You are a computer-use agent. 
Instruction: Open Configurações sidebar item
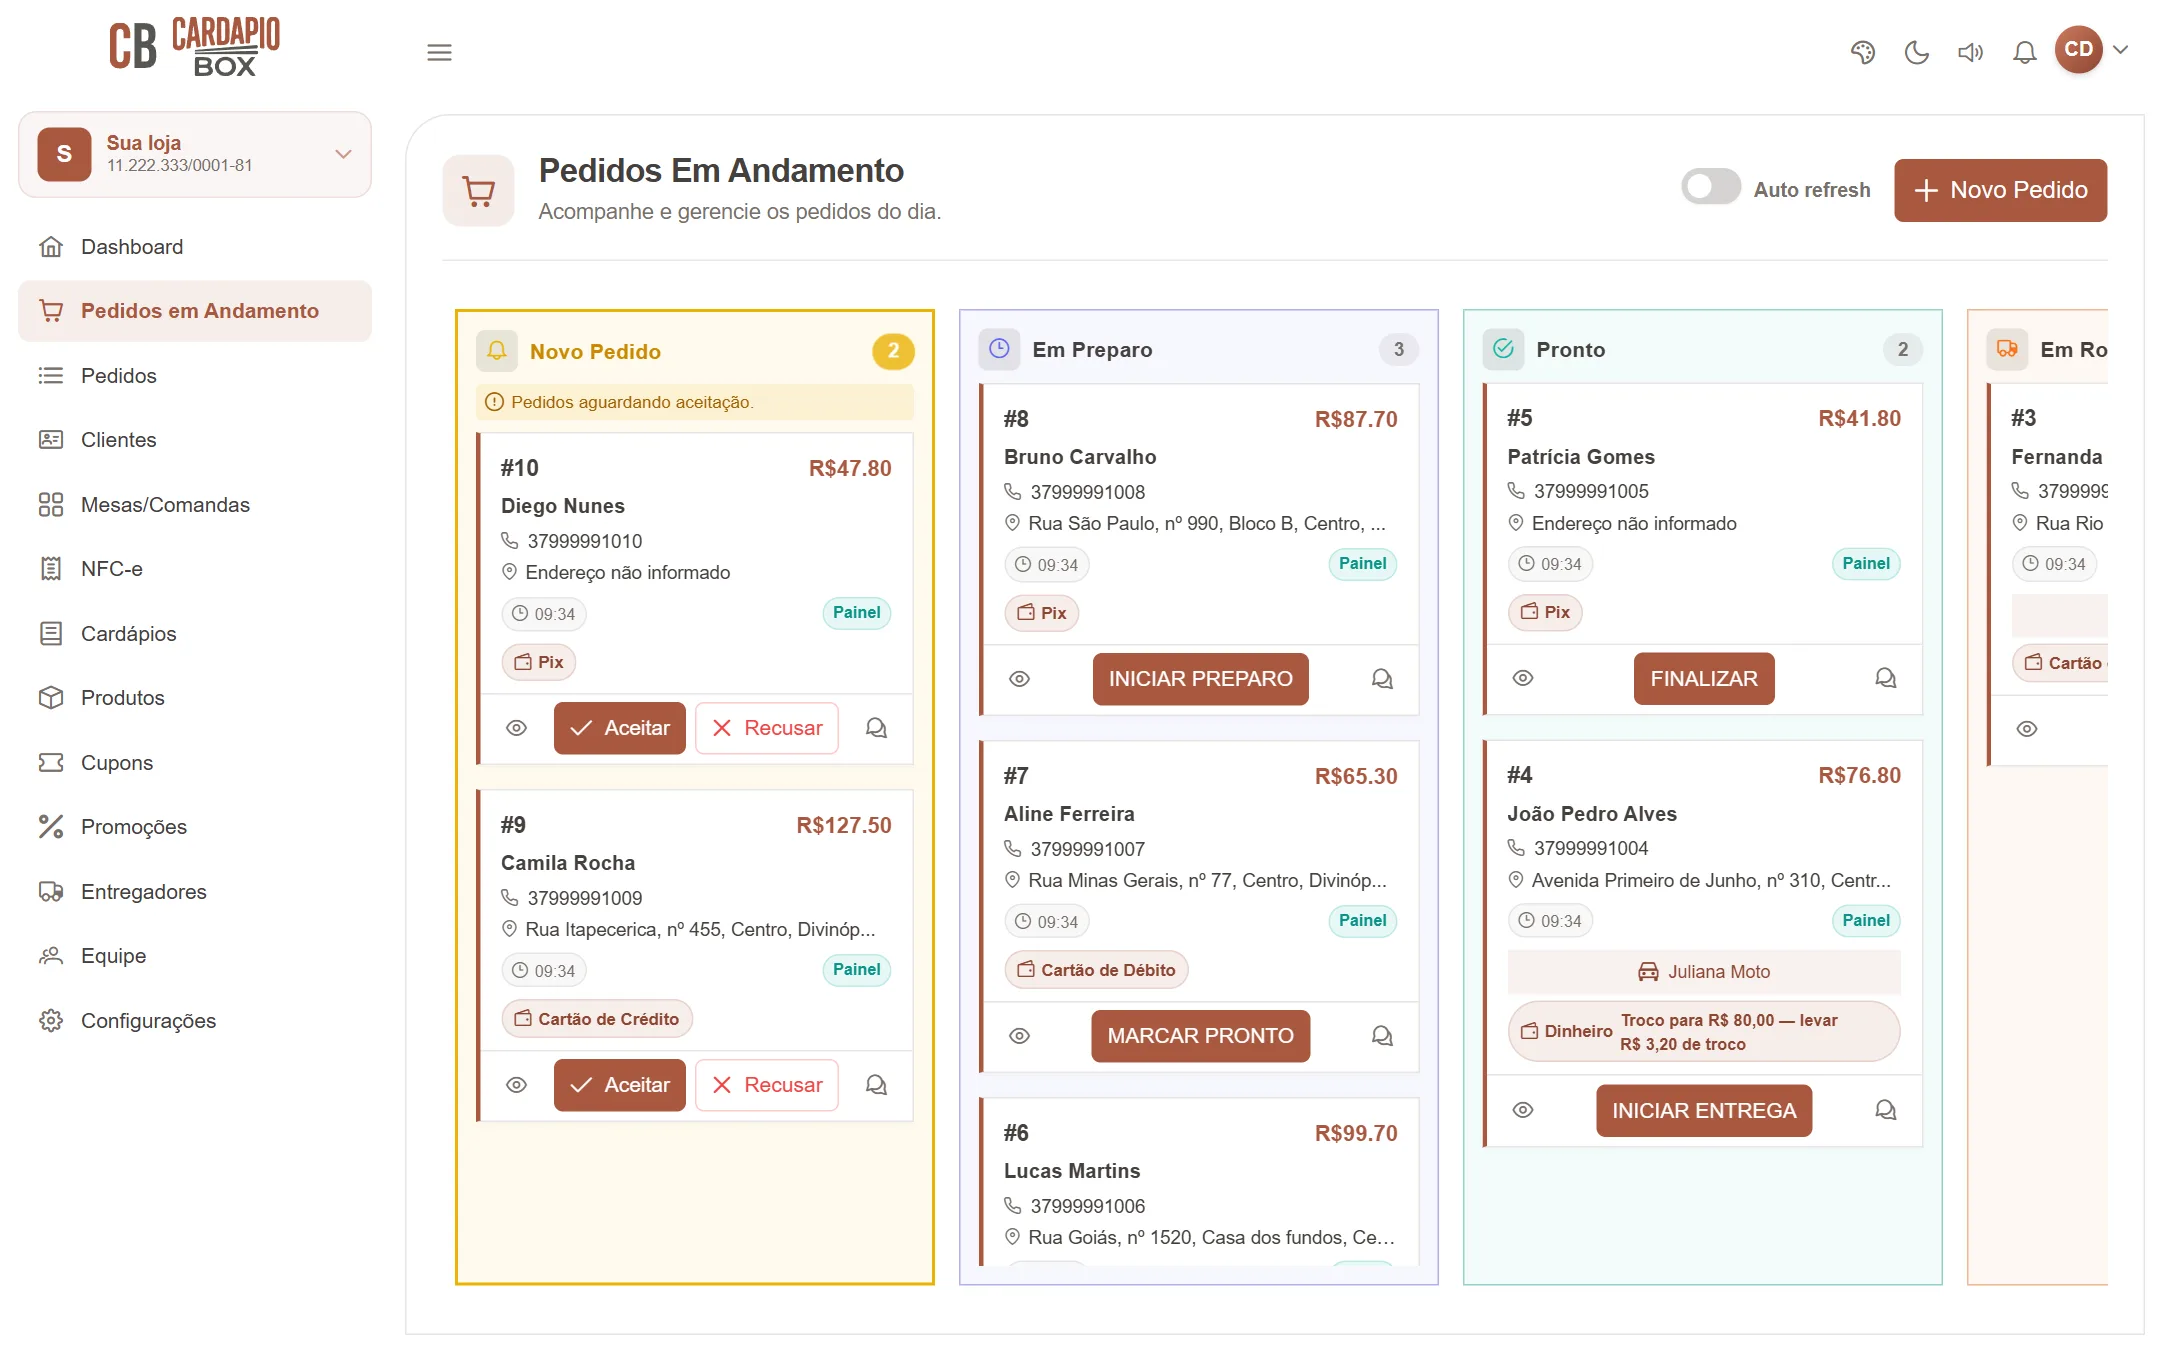[x=195, y=1021]
